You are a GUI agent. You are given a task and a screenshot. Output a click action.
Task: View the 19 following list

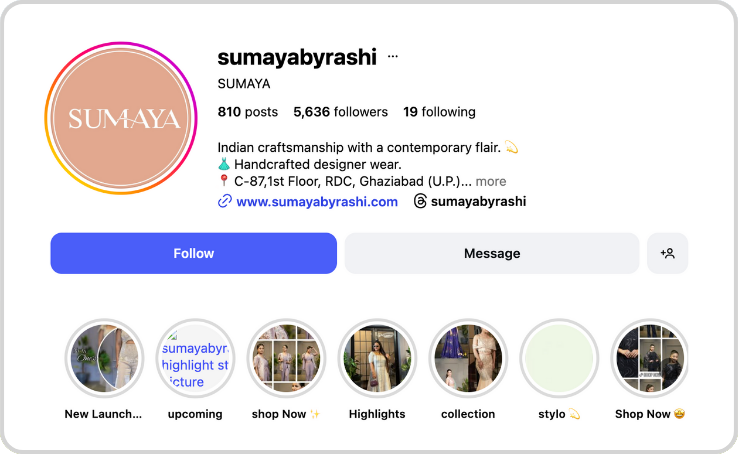[439, 112]
